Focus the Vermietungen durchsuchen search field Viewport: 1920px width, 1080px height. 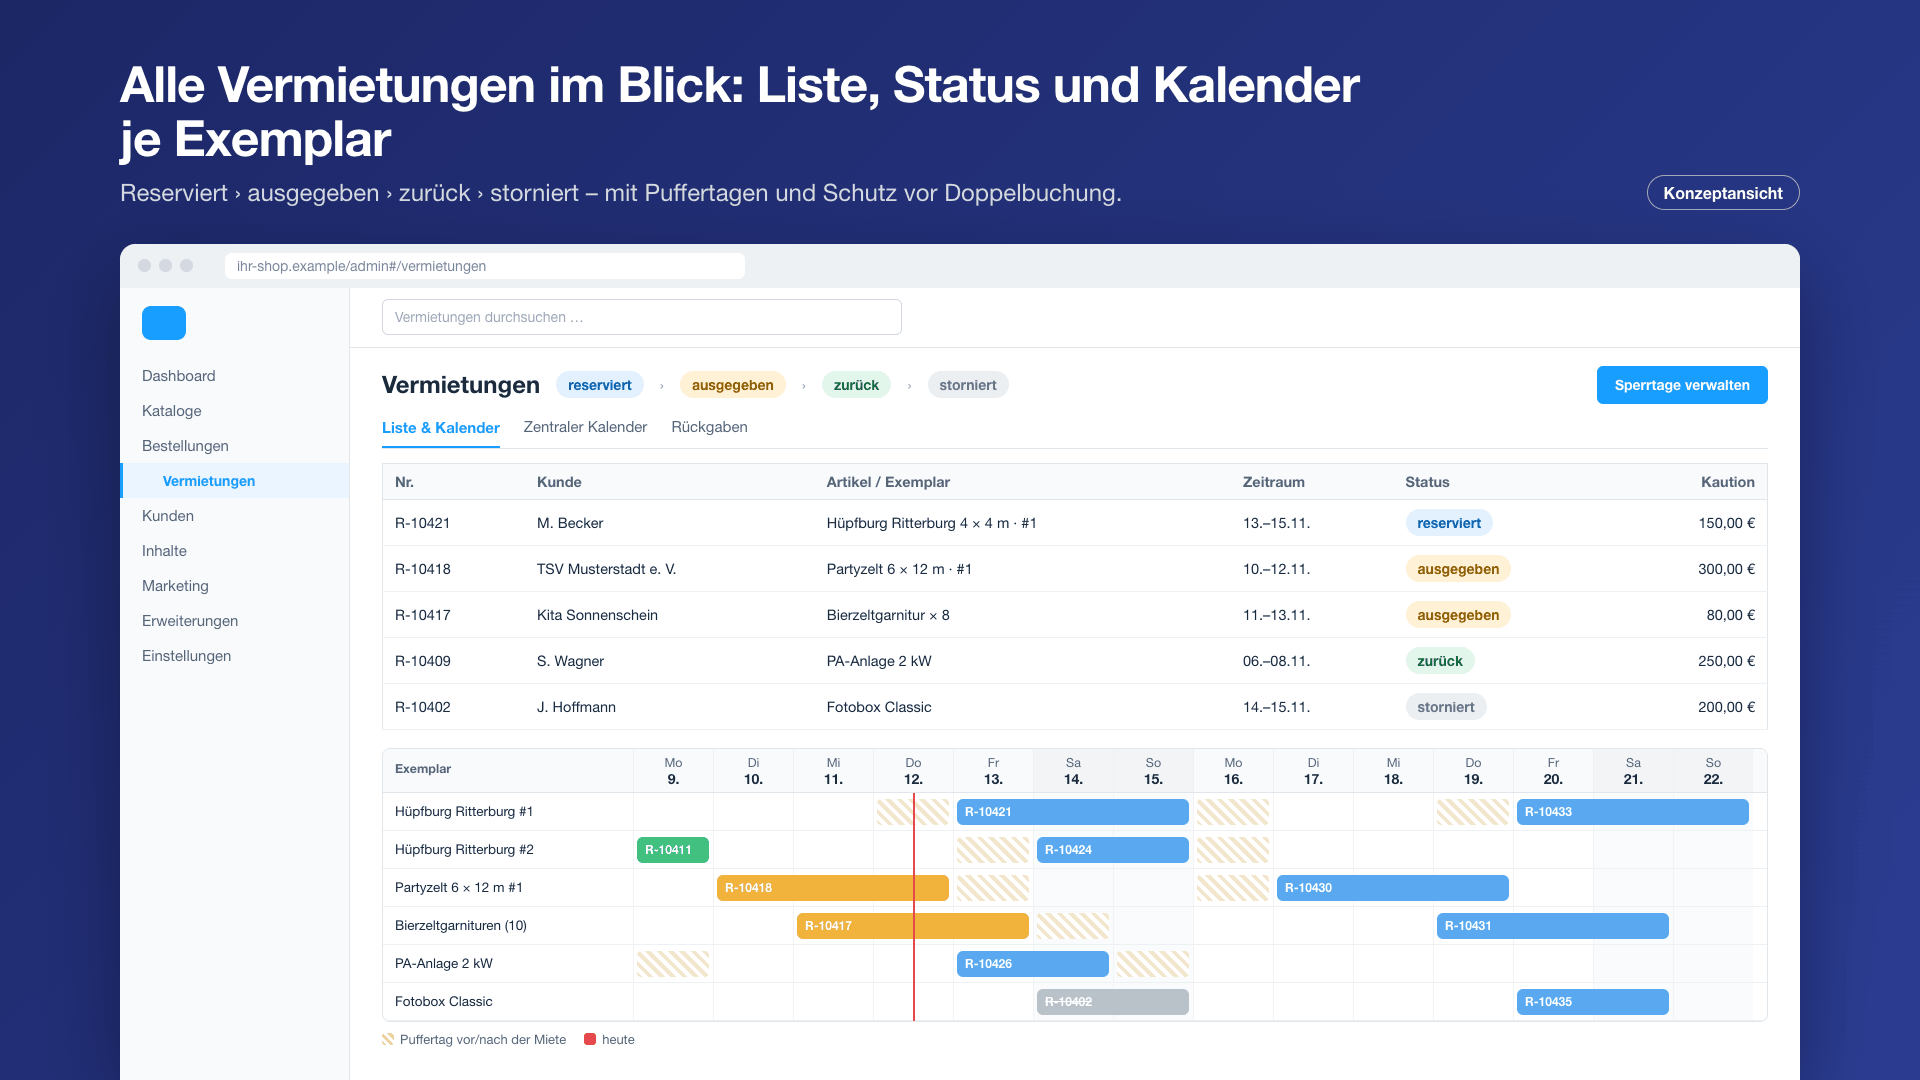tap(642, 317)
